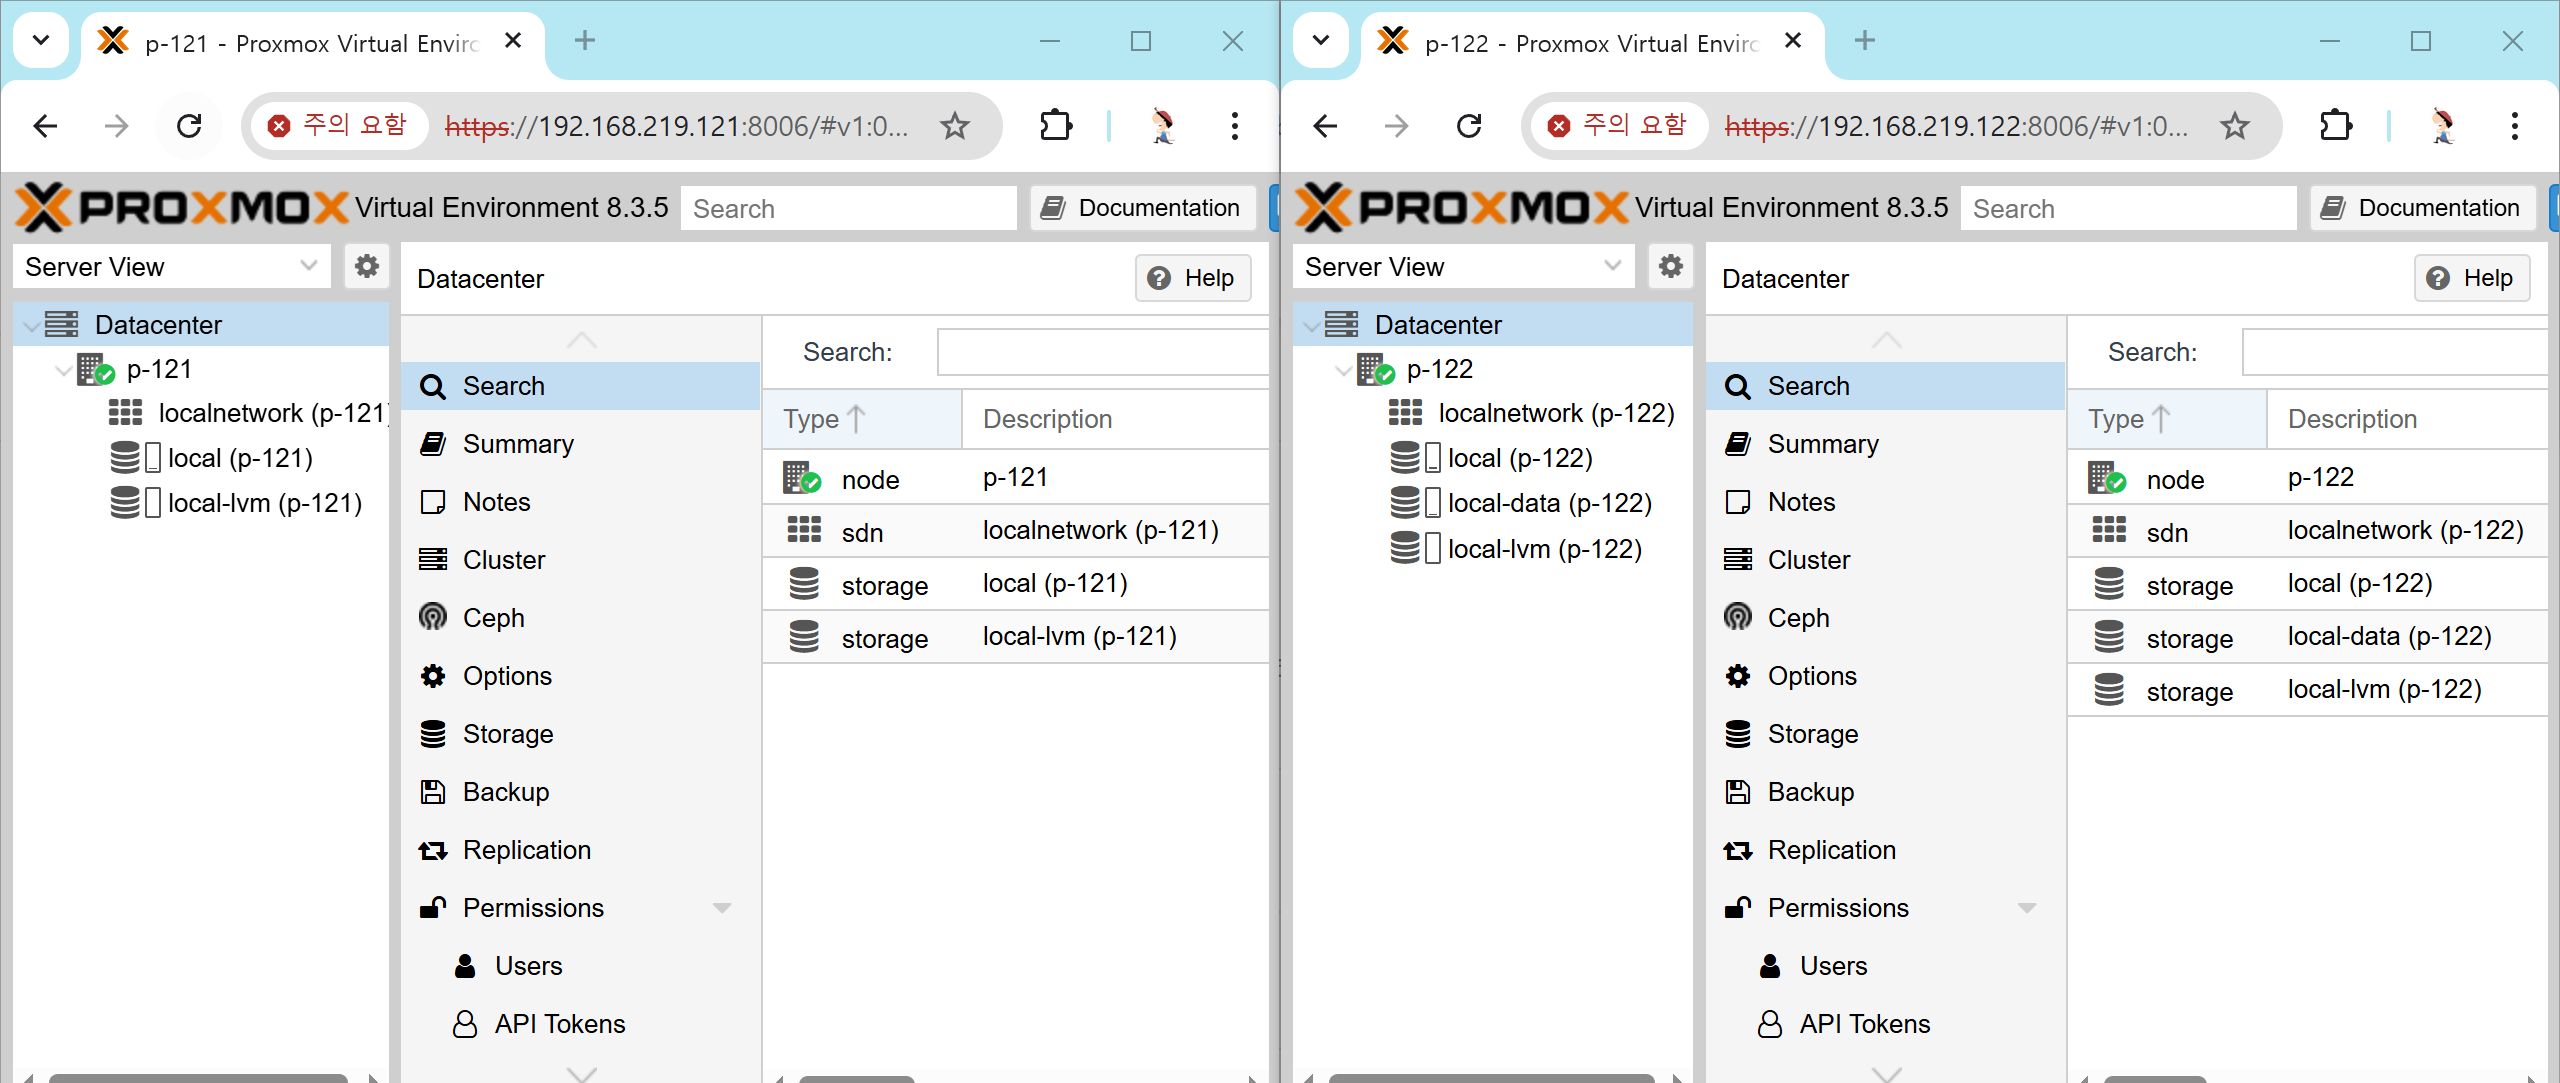Click the local-data (p-122) storage tree icon
The width and height of the screenshot is (2560, 1083).
pyautogui.click(x=1404, y=503)
